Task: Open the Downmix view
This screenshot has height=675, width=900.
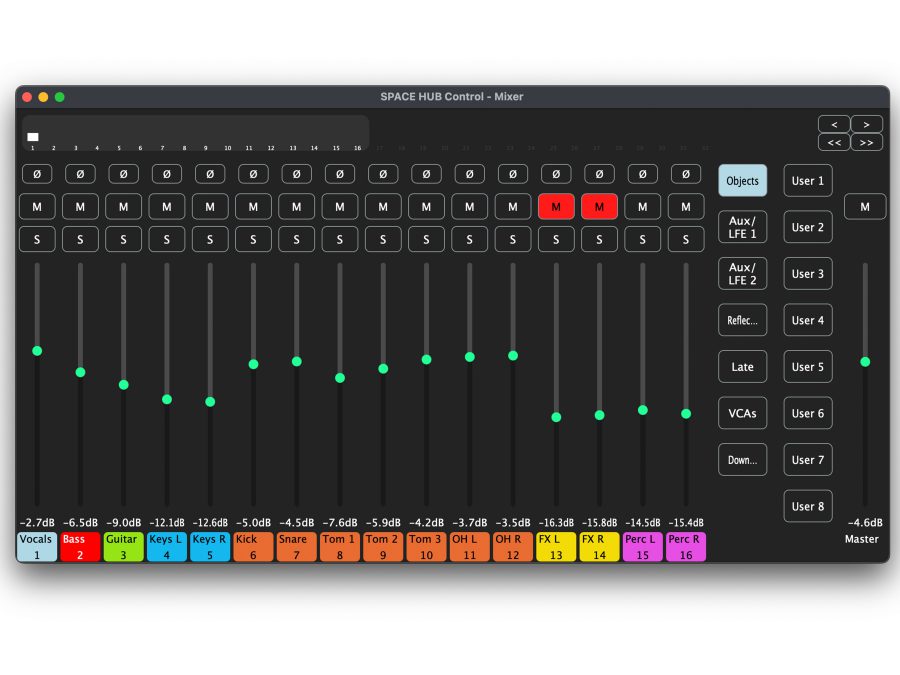Action: click(x=742, y=459)
